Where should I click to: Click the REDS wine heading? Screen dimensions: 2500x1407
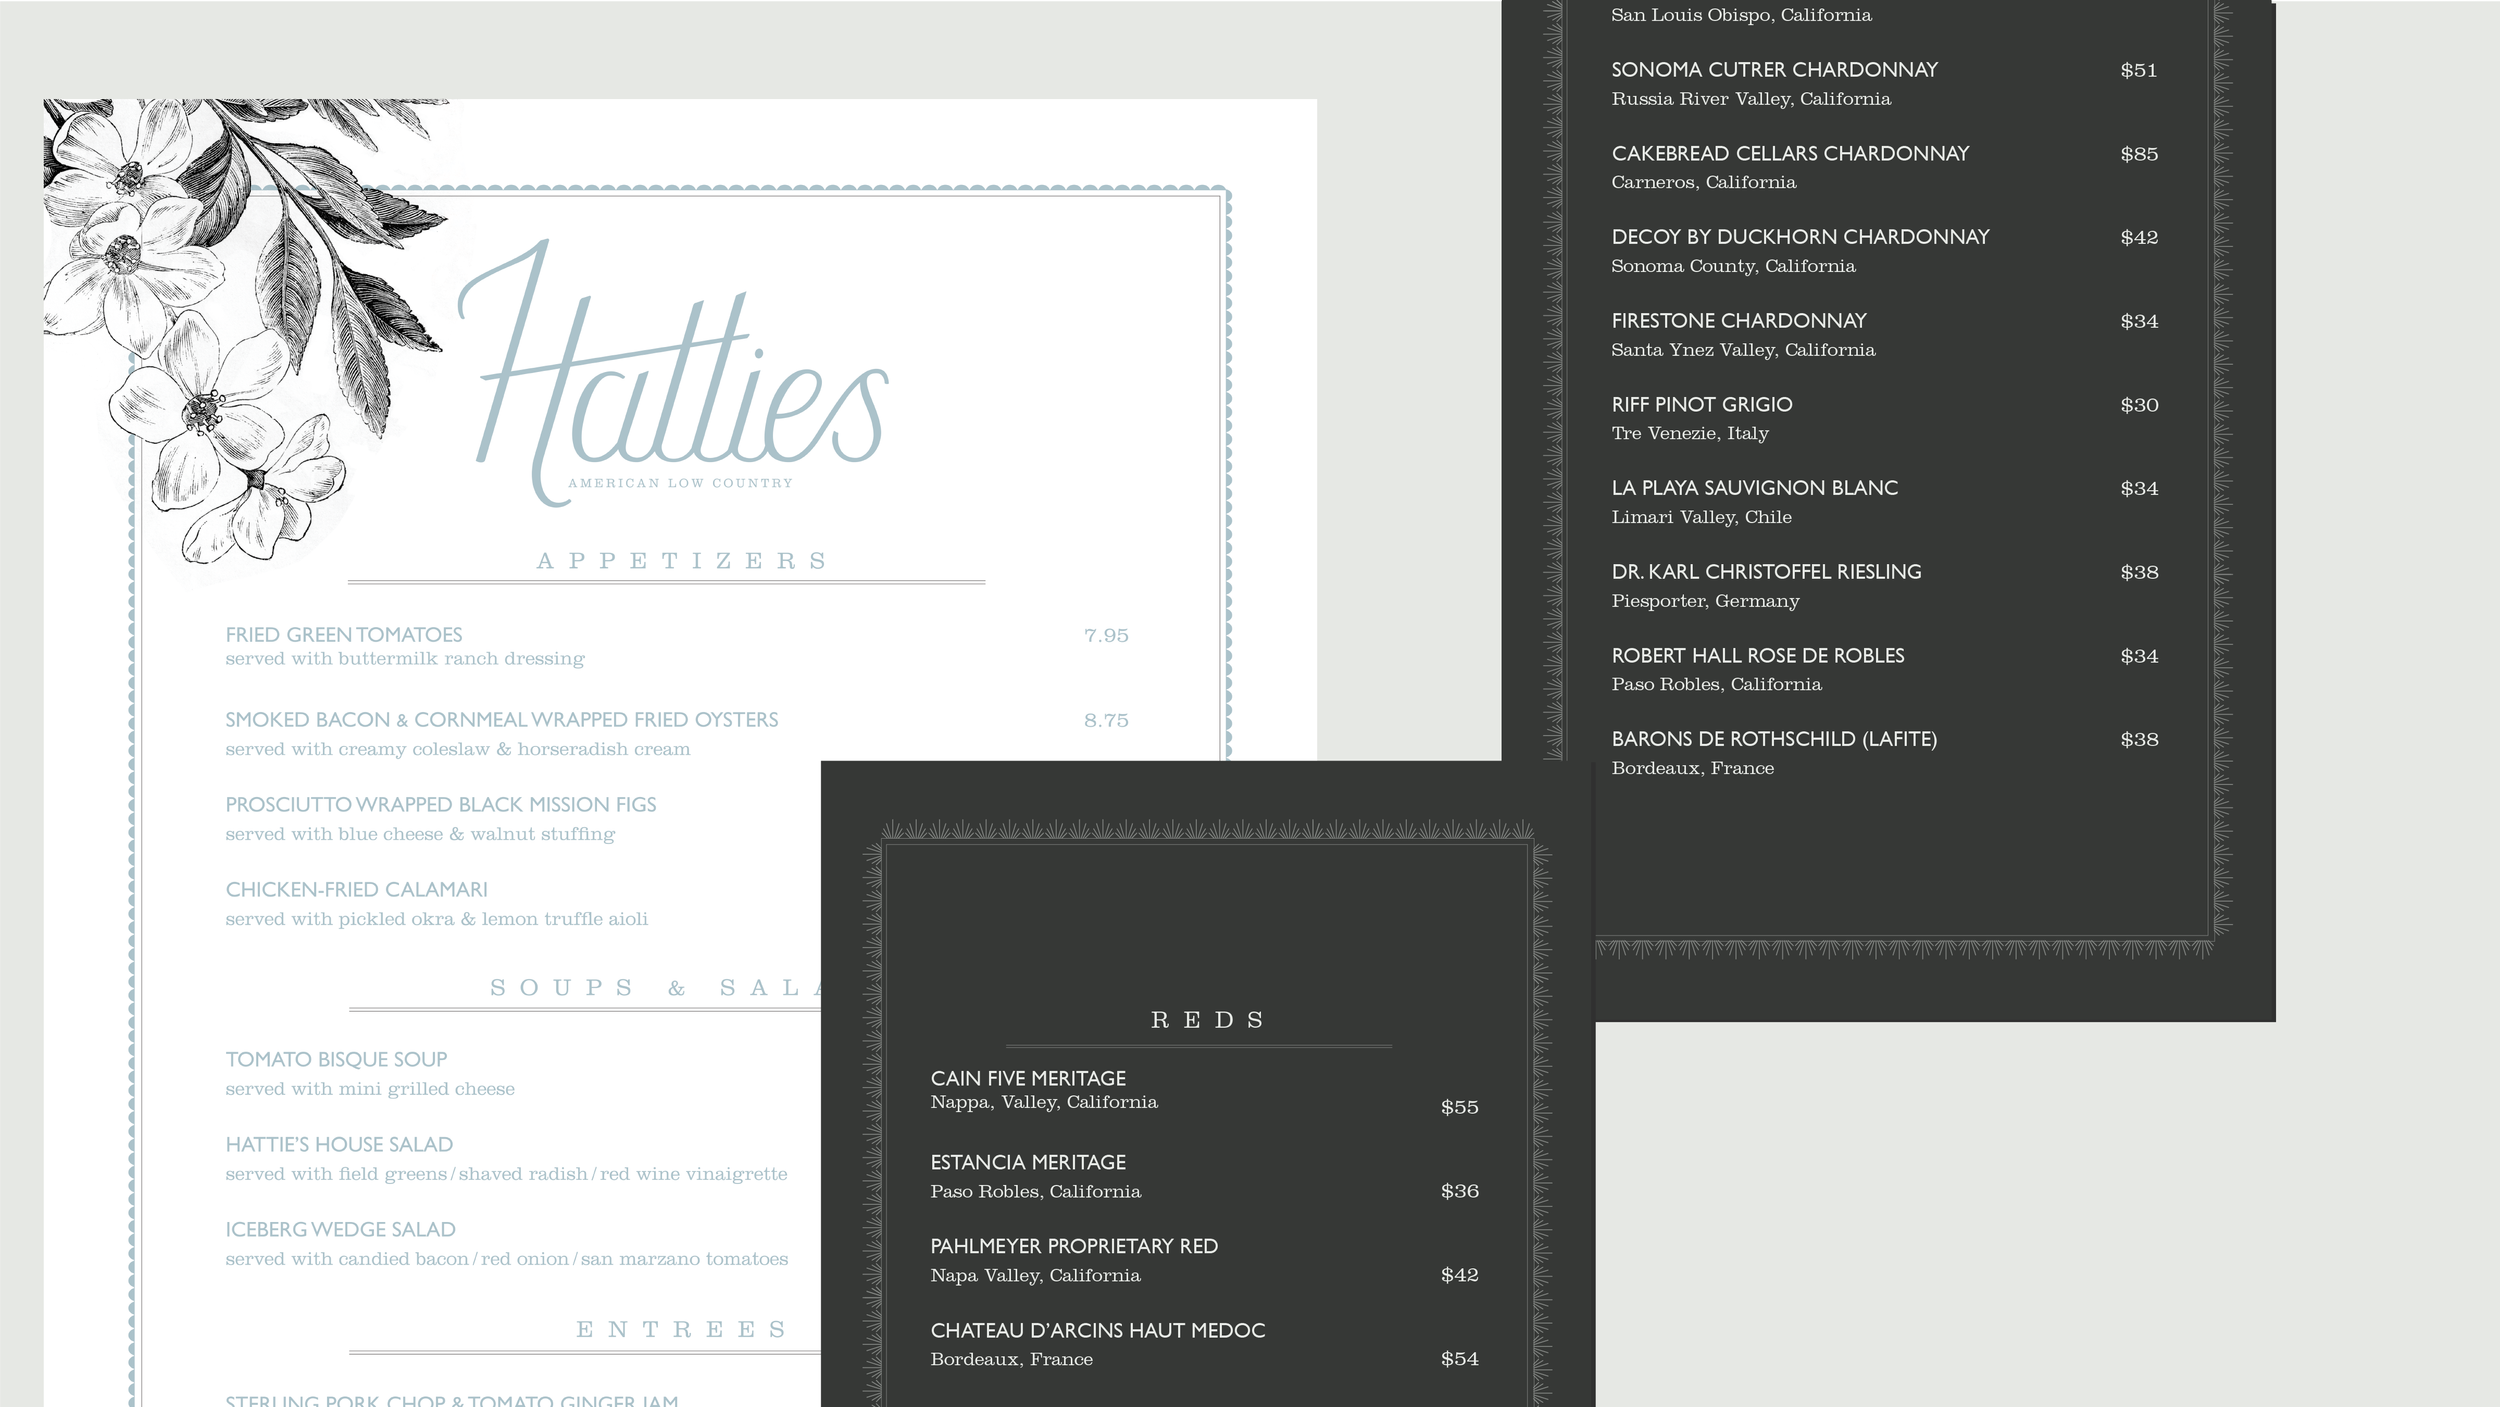click(x=1208, y=1020)
